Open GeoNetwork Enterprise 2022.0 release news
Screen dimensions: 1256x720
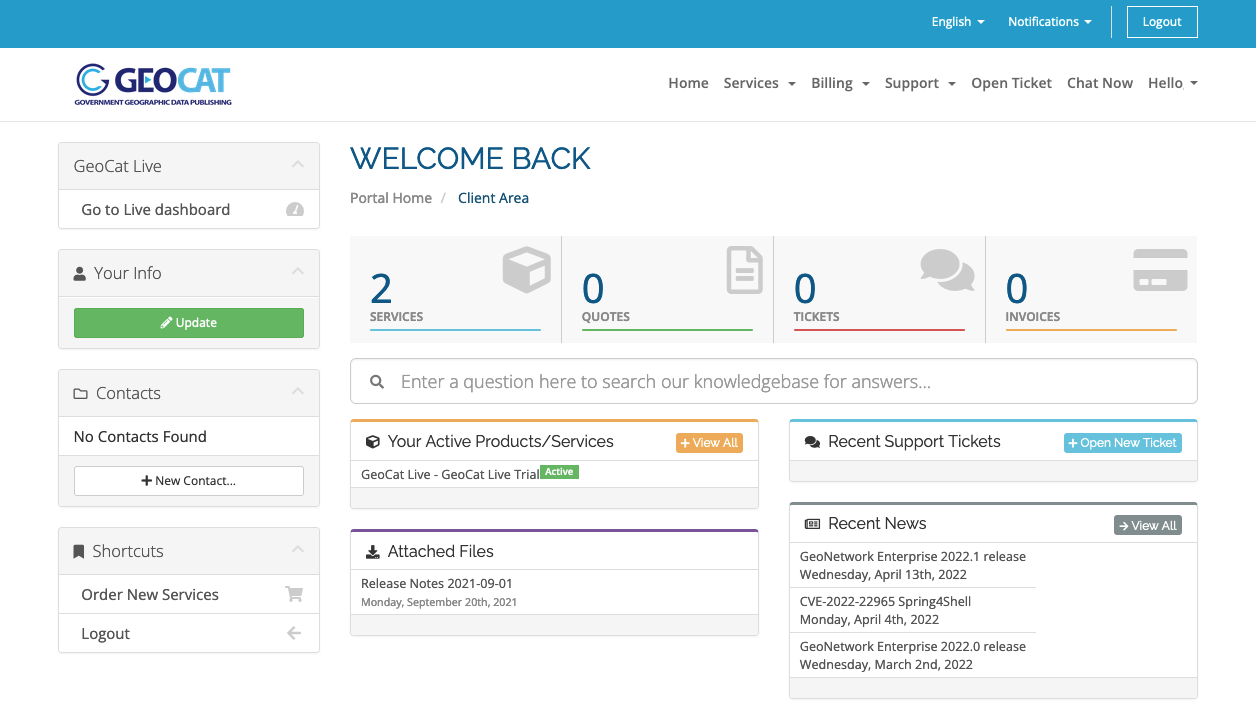click(x=913, y=655)
